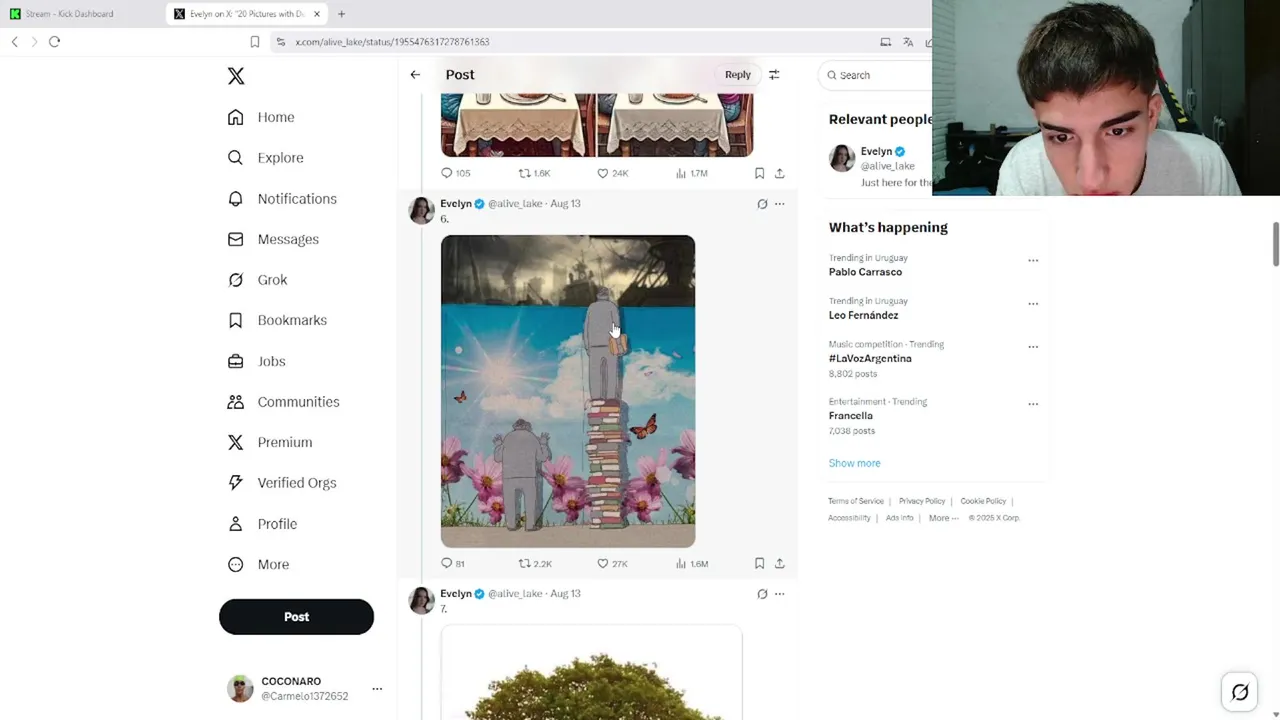Open options for Francella trend
The height and width of the screenshot is (720, 1280).
[x=1033, y=405]
